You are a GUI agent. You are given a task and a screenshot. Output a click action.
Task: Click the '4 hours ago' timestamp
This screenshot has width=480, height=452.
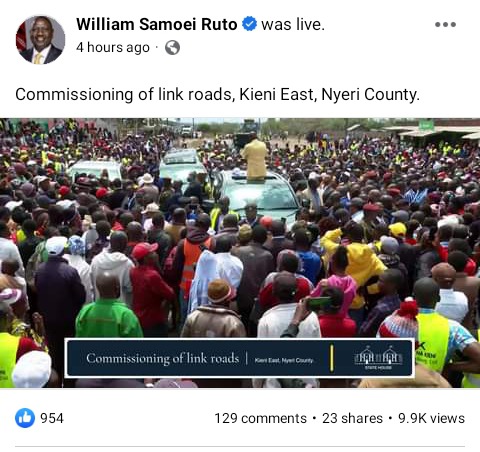point(113,47)
